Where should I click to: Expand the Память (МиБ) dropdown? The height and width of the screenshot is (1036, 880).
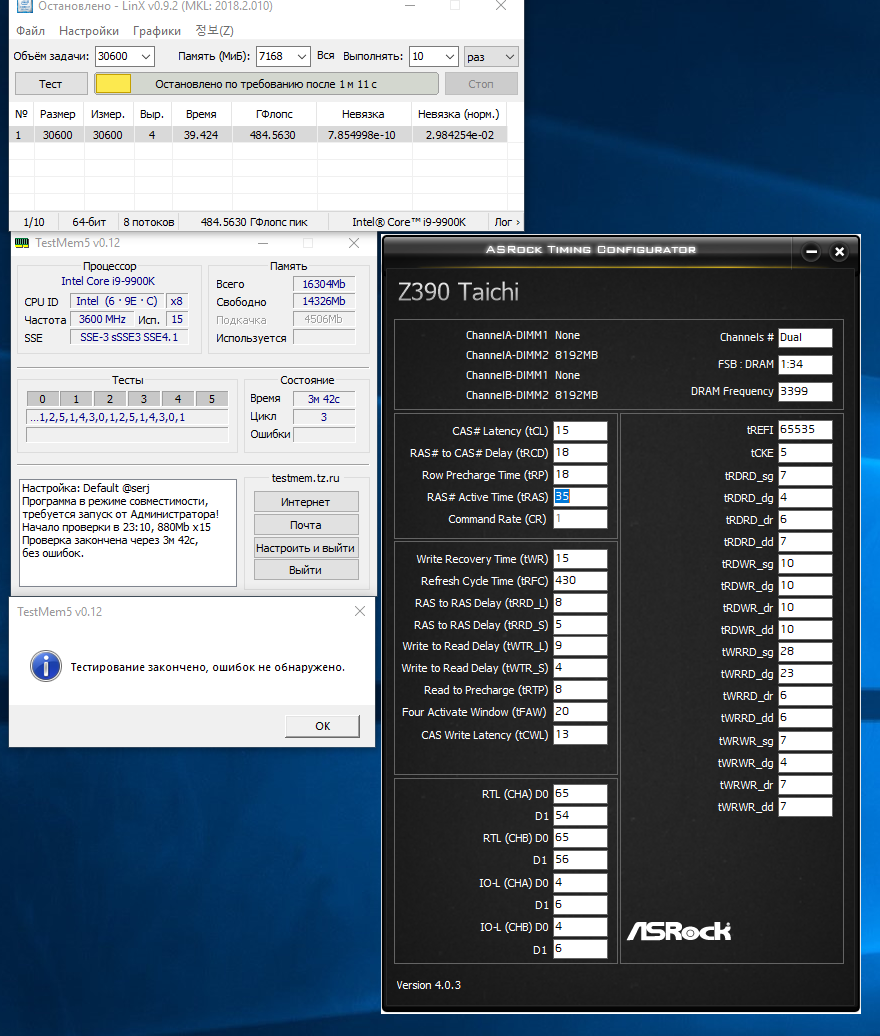(x=301, y=57)
